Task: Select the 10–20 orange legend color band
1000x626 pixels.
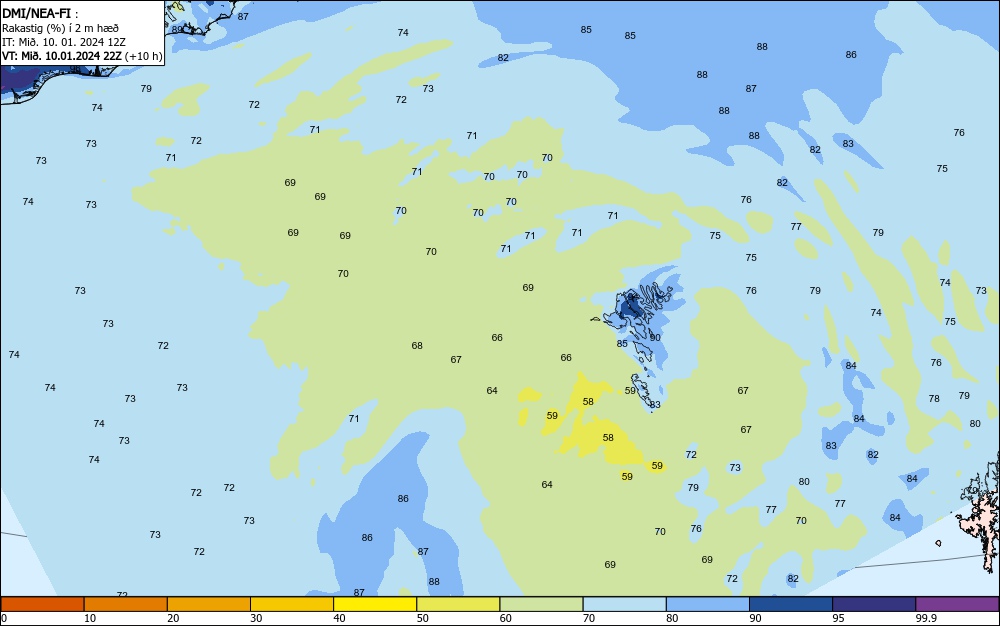Action: tap(126, 604)
